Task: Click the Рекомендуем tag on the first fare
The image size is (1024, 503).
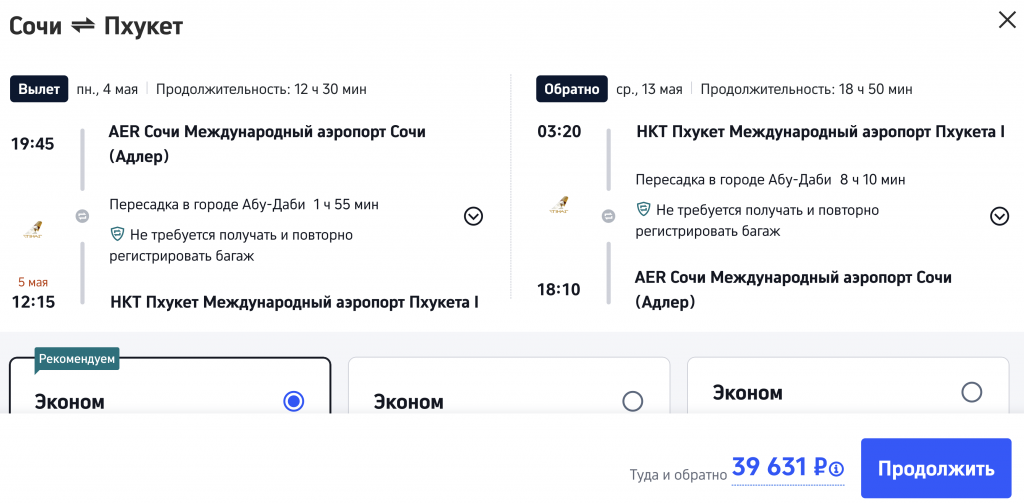Action: (77, 358)
